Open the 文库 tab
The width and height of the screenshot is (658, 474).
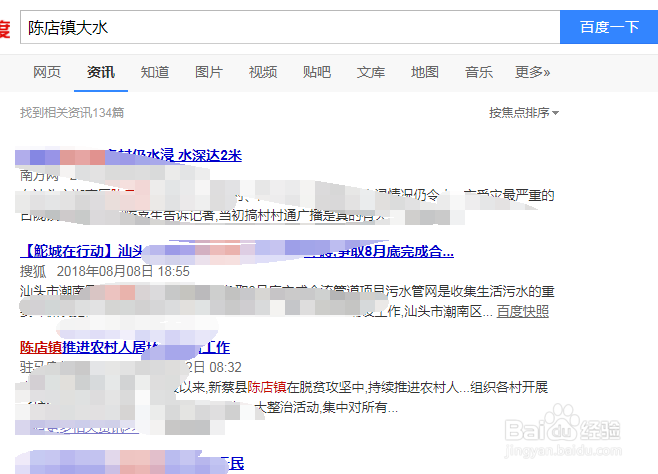tap(371, 72)
